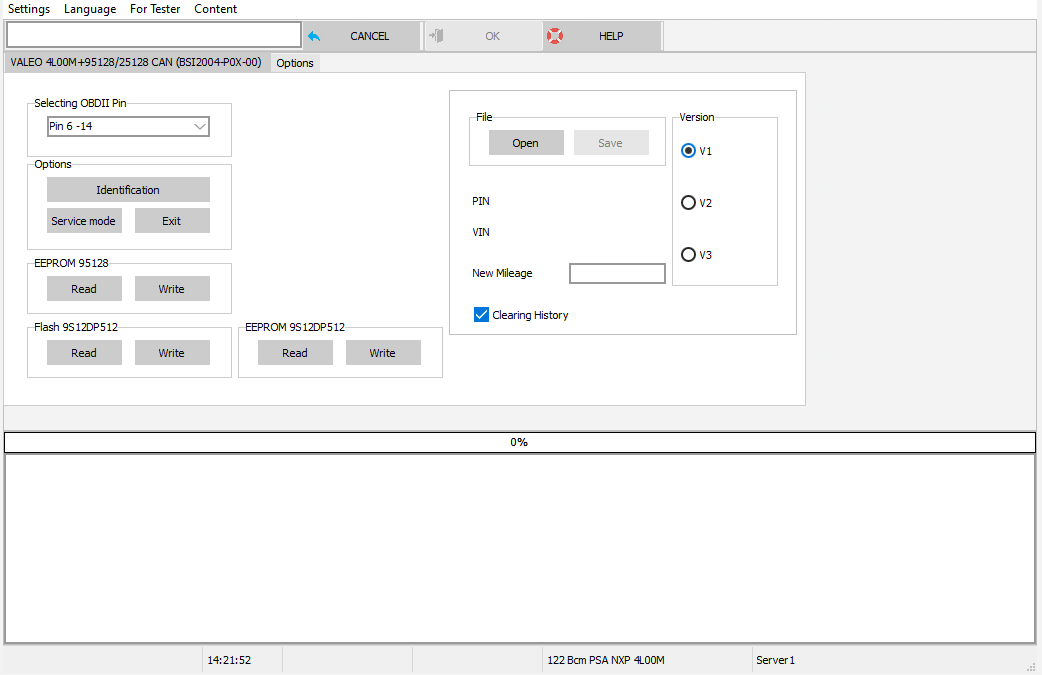Screen dimensions: 1042x675
Task: Switch to the Options tab
Action: (x=295, y=63)
